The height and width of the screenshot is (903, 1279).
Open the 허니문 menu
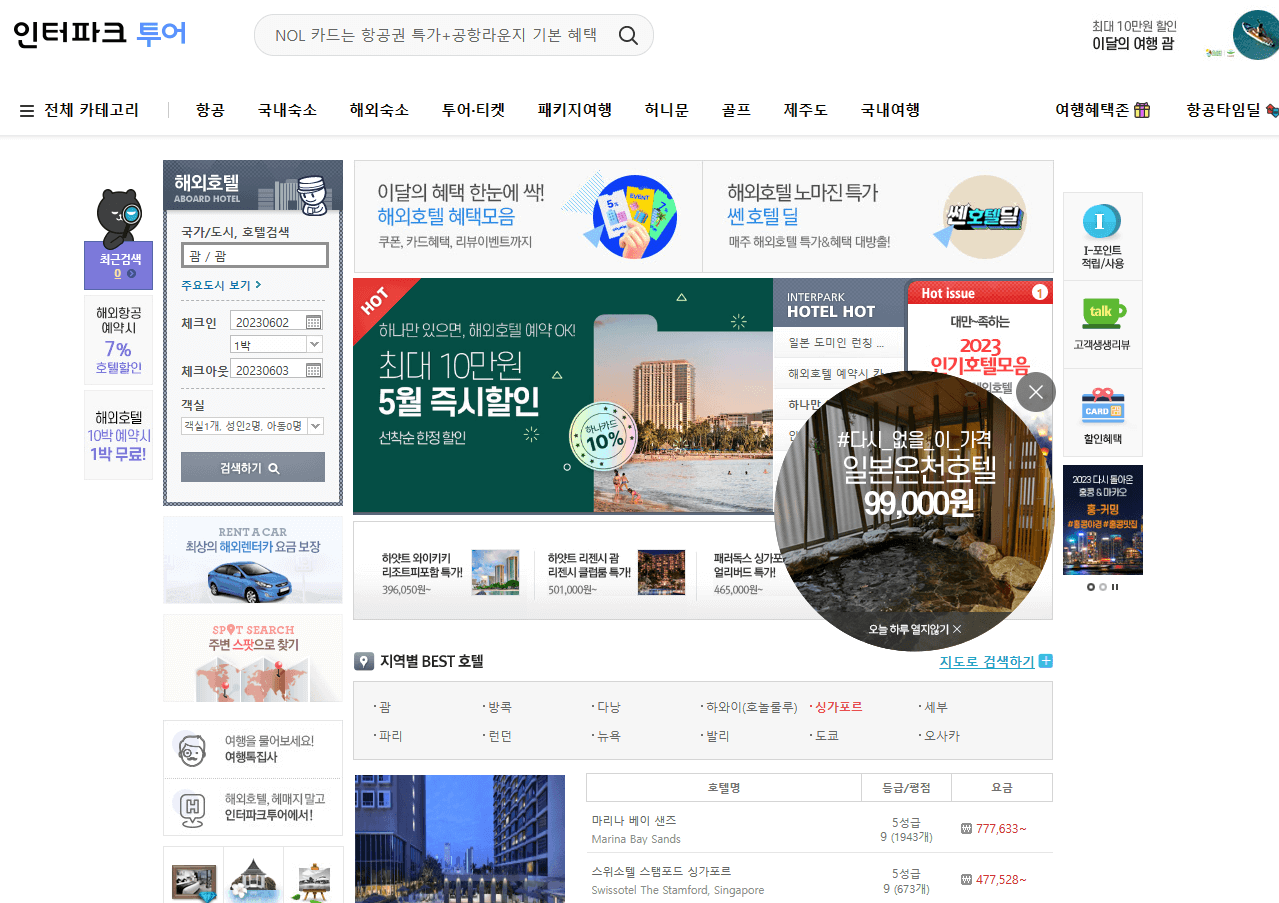pos(667,110)
